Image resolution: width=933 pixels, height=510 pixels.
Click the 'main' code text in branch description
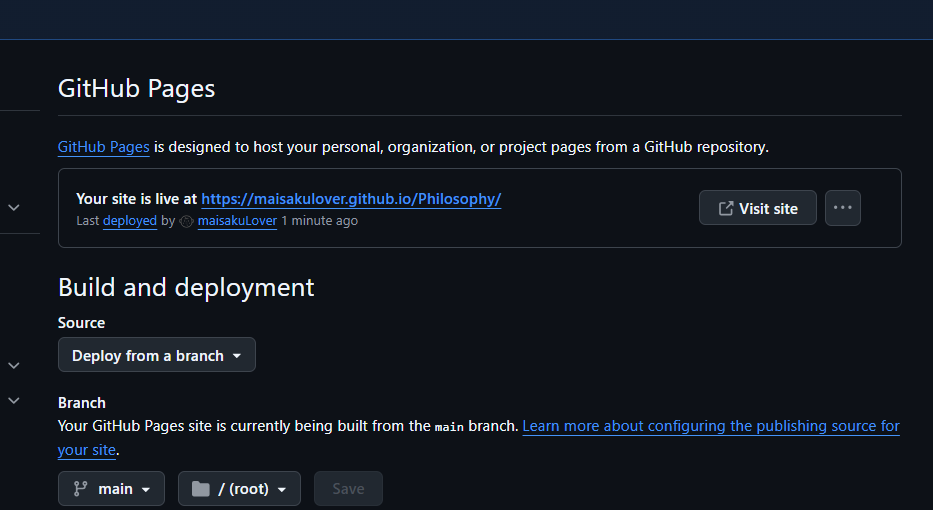point(449,427)
